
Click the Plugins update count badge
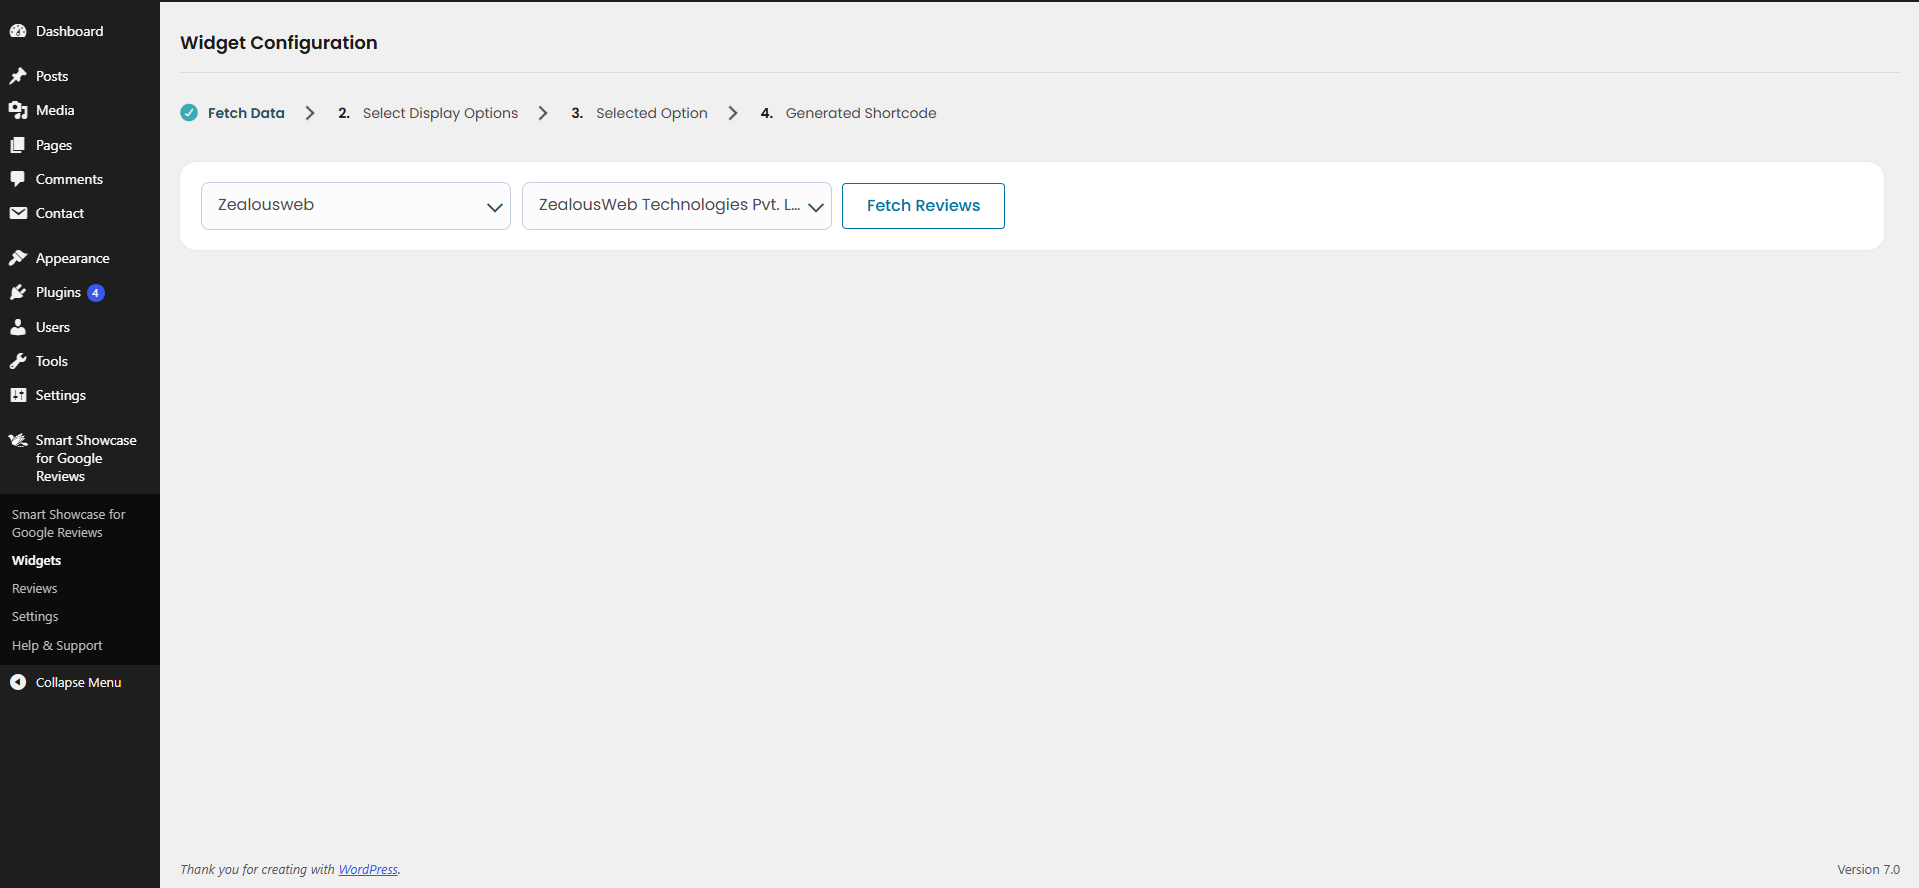pyautogui.click(x=96, y=293)
